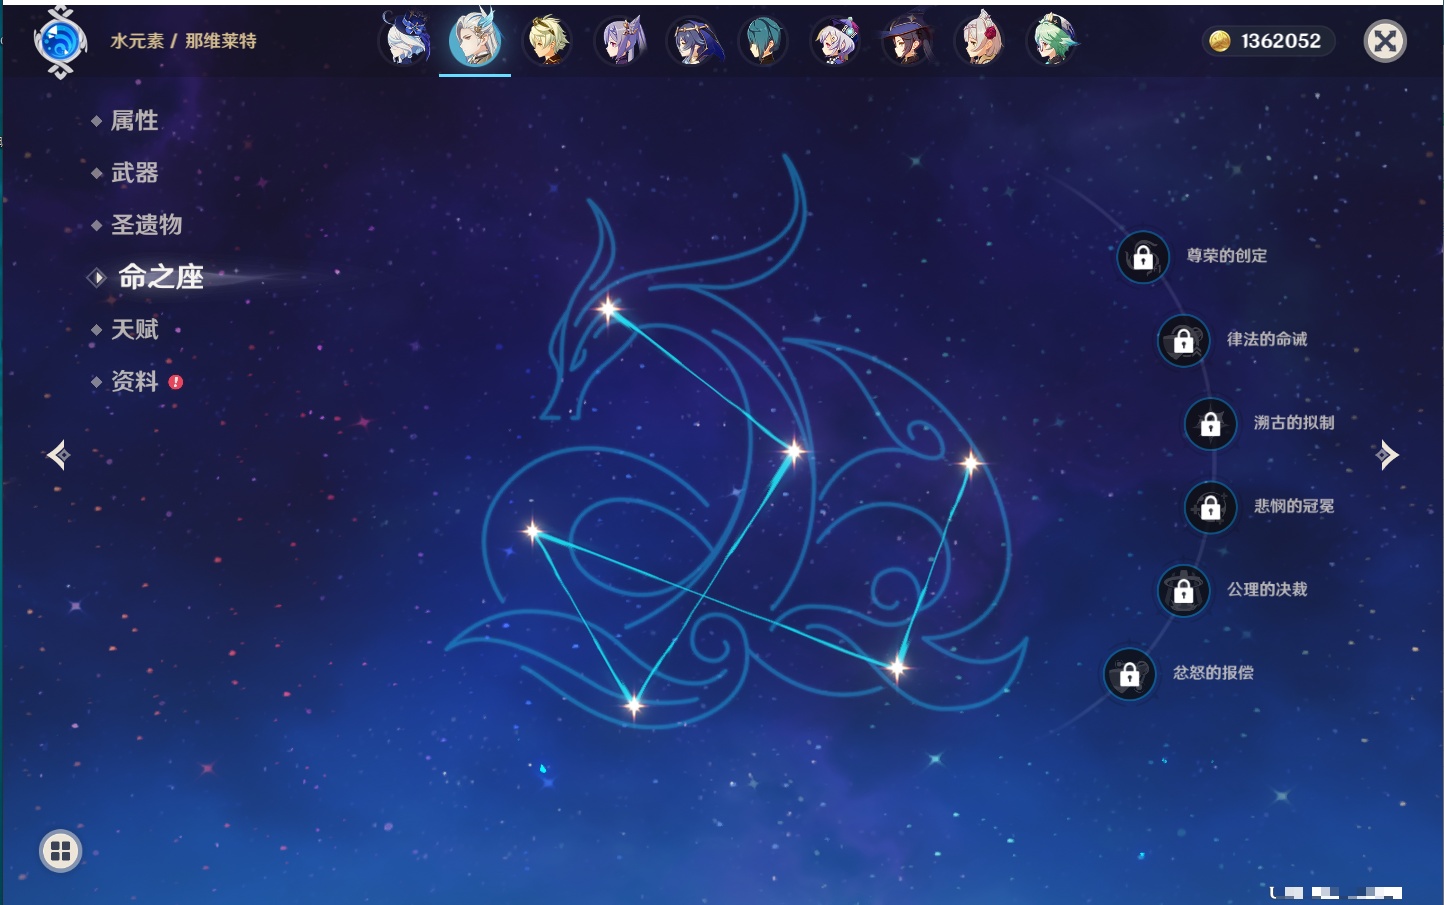The height and width of the screenshot is (905, 1444).
Task: Click the Hydro element emblem
Action: pyautogui.click(x=60, y=42)
